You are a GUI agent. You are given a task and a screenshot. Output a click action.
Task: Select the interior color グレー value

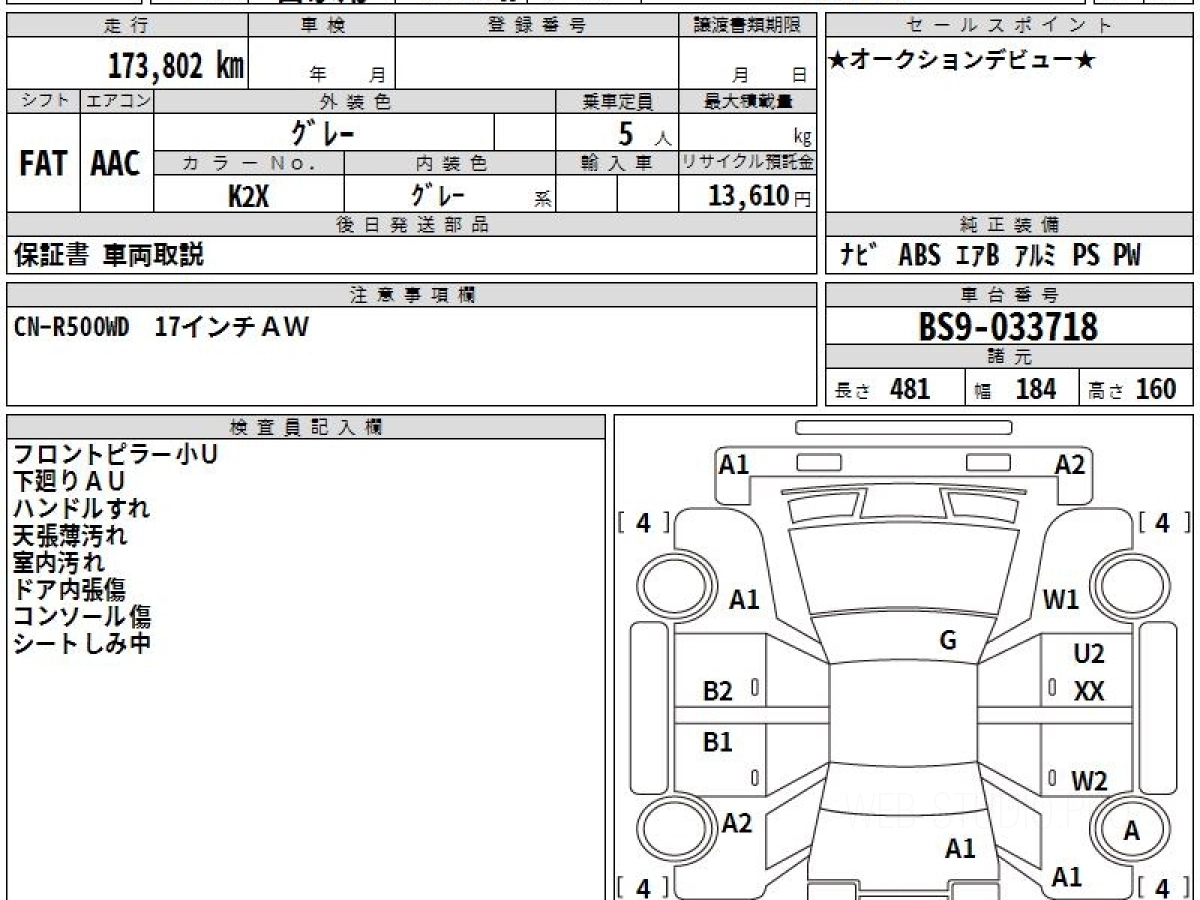[x=437, y=193]
